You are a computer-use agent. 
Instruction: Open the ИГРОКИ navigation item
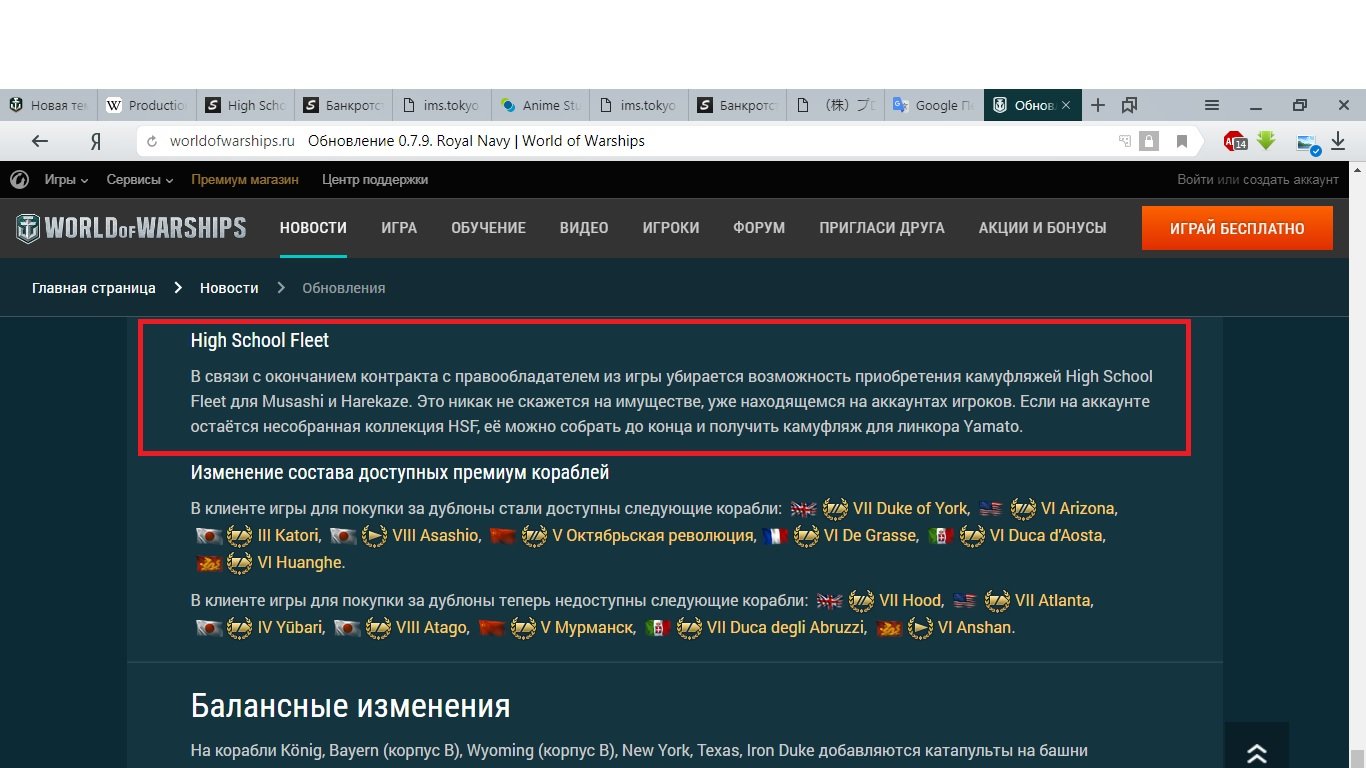(x=671, y=228)
